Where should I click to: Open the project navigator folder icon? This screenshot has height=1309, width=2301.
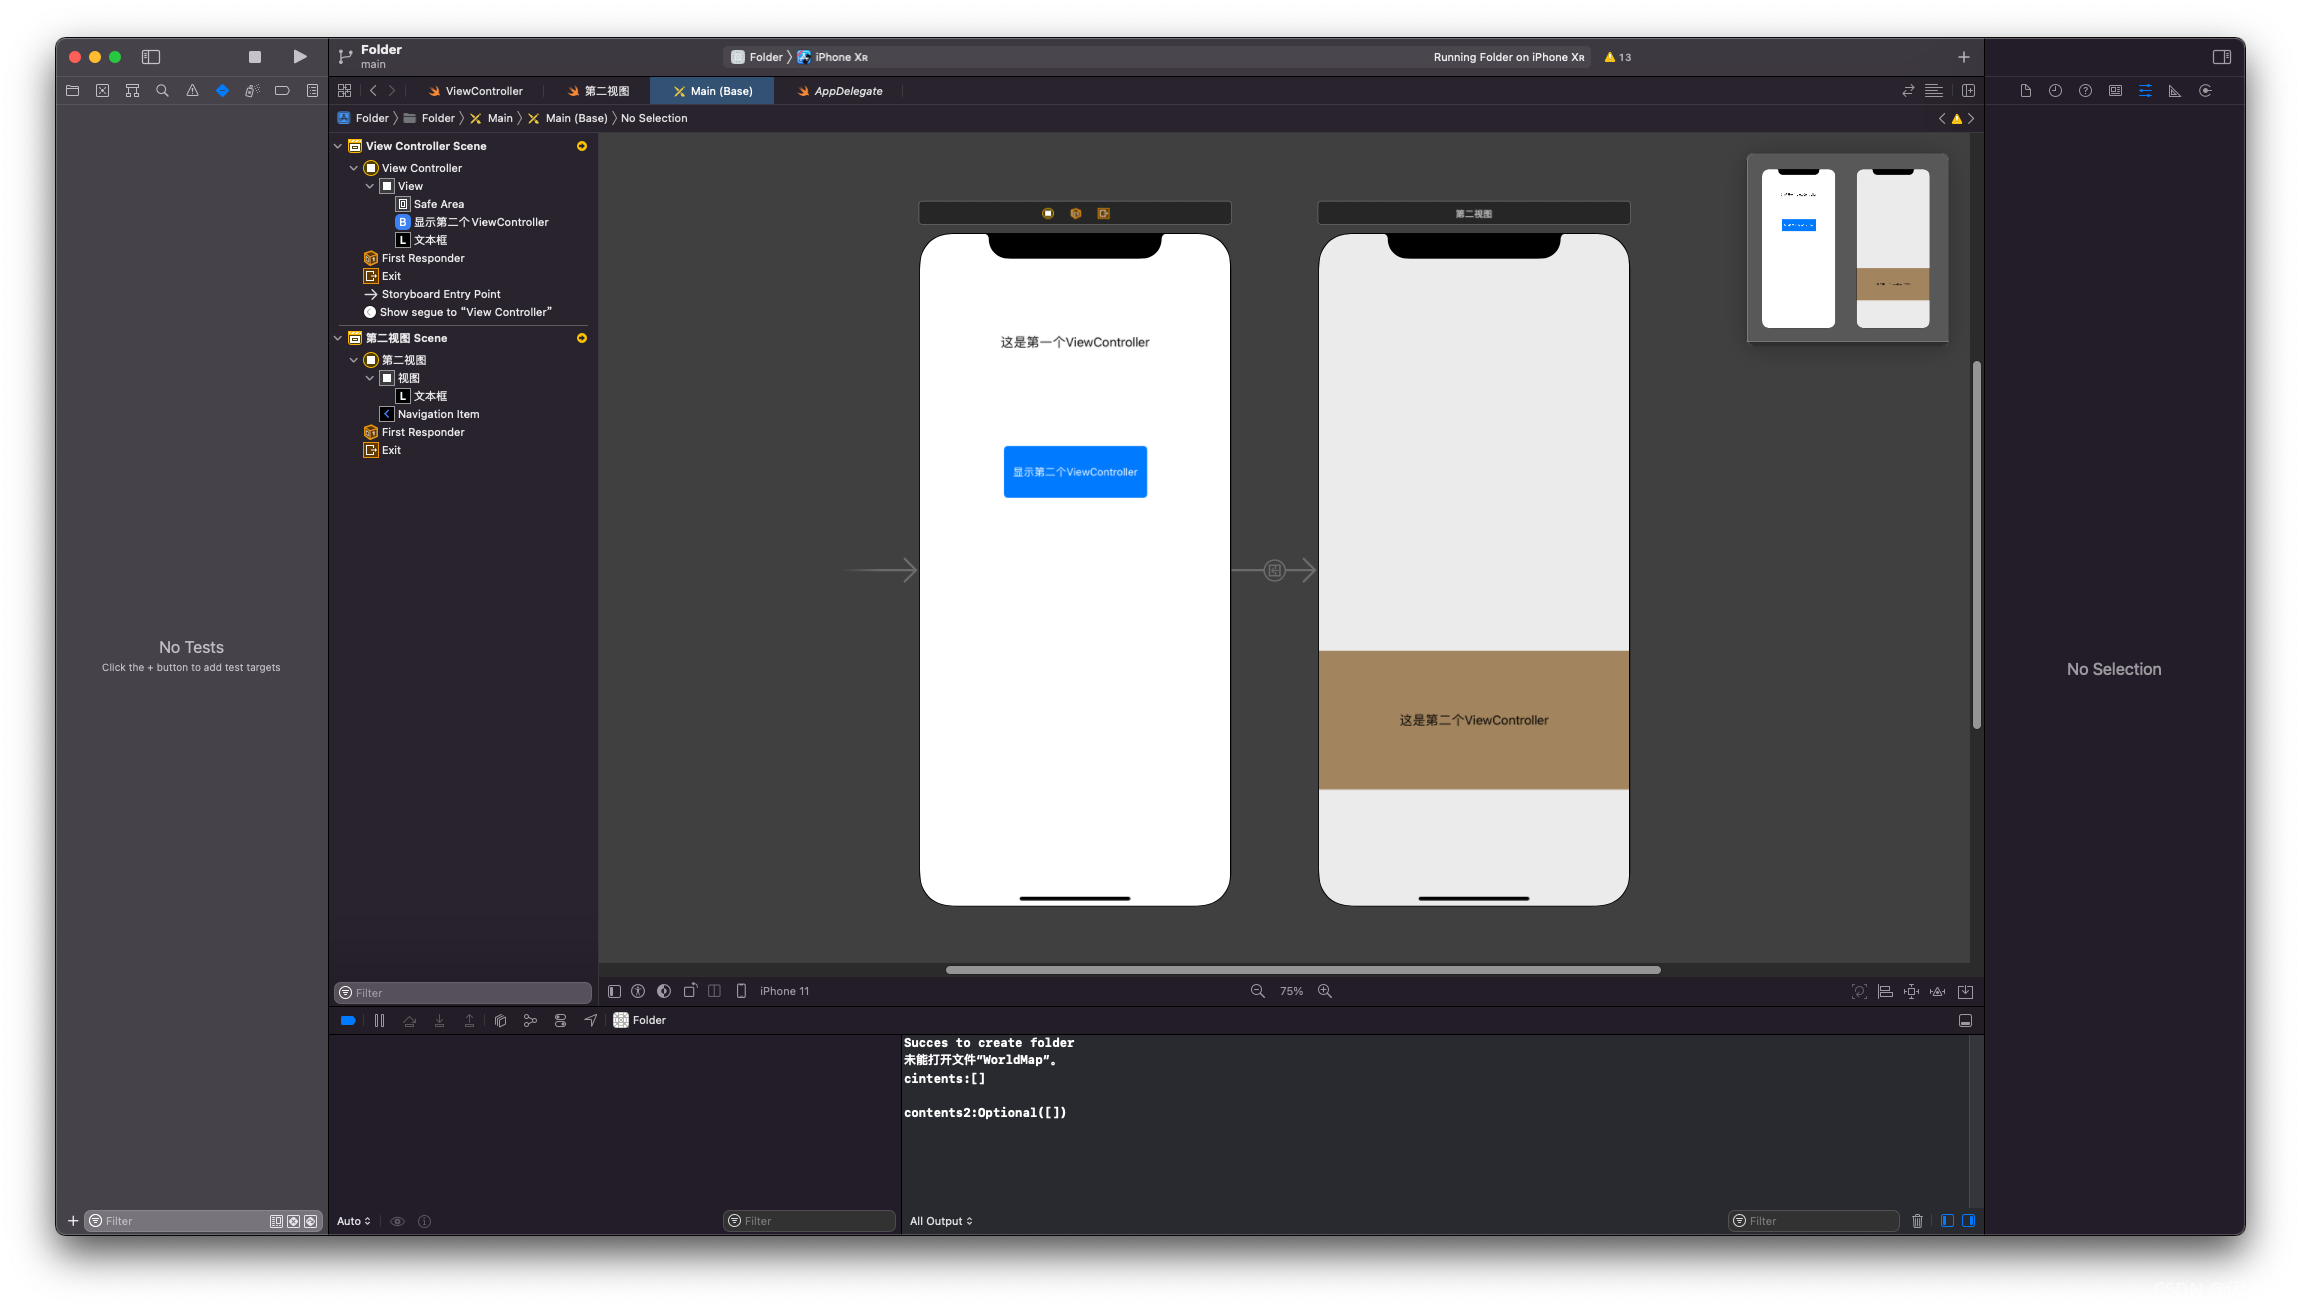(72, 91)
